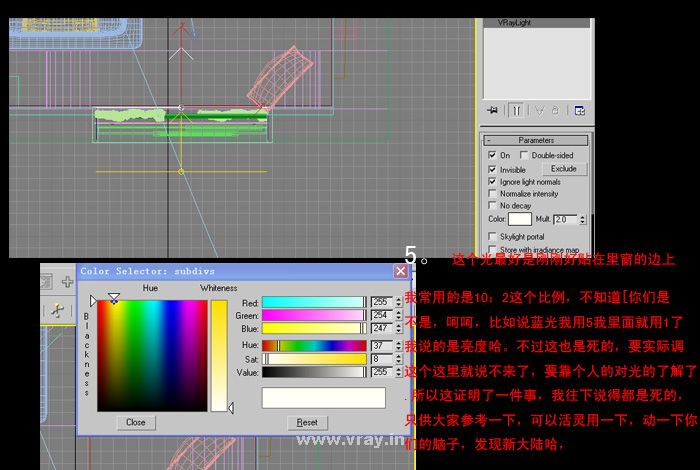700x470 pixels.
Task: Click the Mult value field
Action: [566, 219]
